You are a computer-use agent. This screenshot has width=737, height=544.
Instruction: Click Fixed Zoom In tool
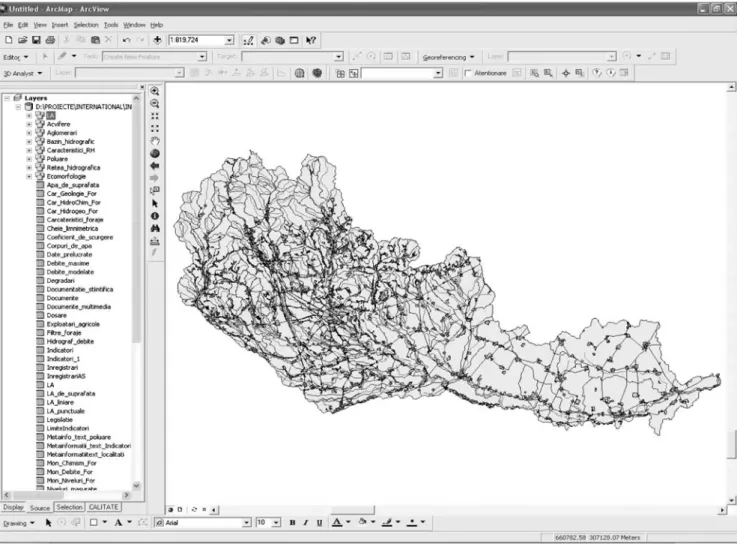coord(155,116)
